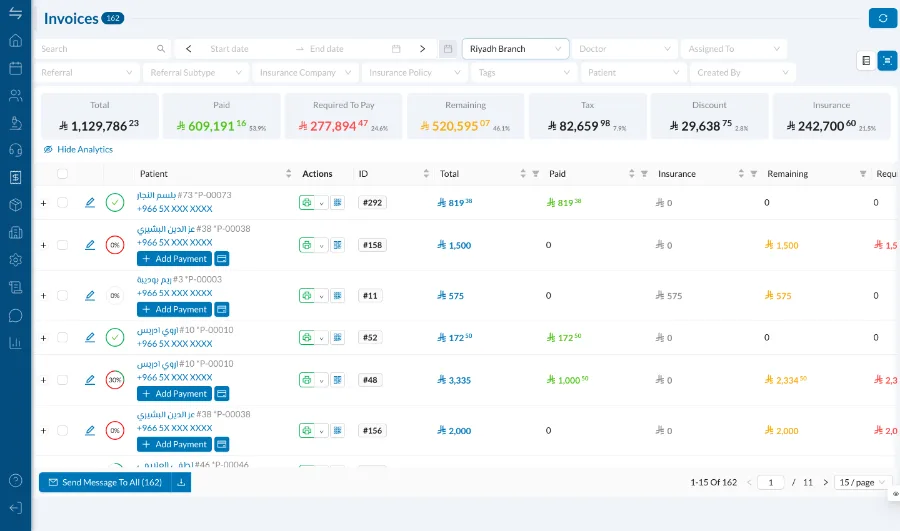
Task: Open the inventory box icon in sidebar
Action: pos(15,205)
